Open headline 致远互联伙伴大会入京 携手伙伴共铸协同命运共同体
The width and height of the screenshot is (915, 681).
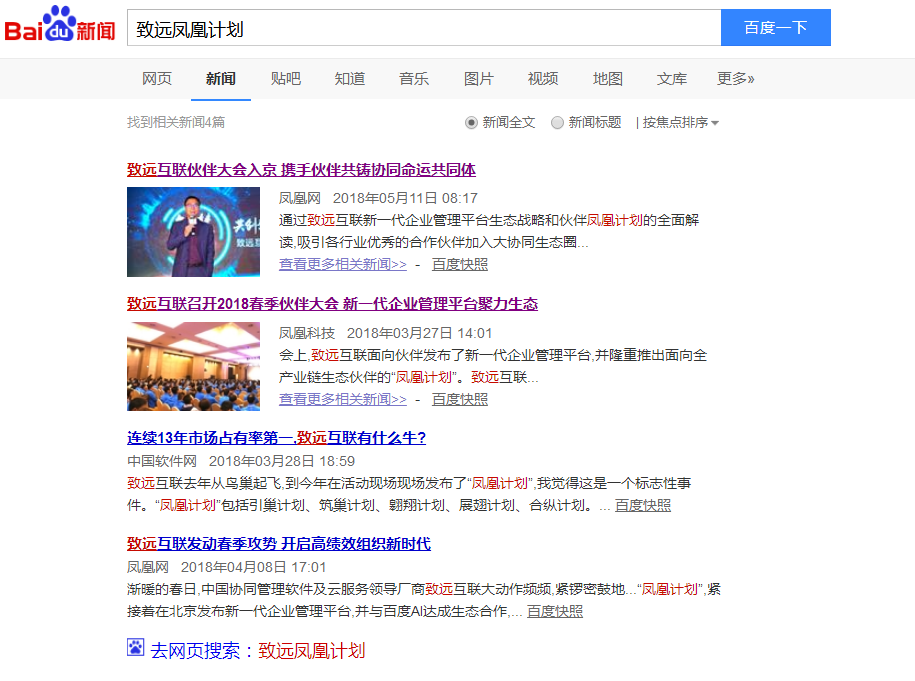click(x=301, y=170)
